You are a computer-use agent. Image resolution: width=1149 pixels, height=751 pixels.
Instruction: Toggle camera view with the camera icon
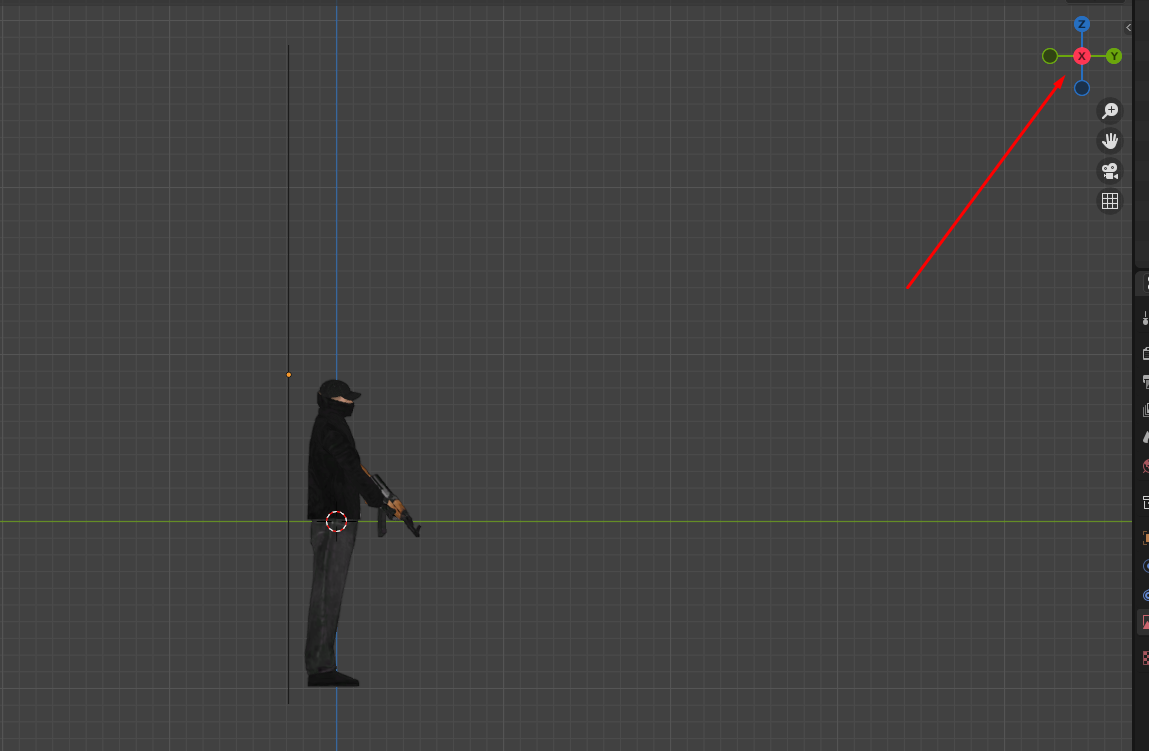pos(1109,171)
